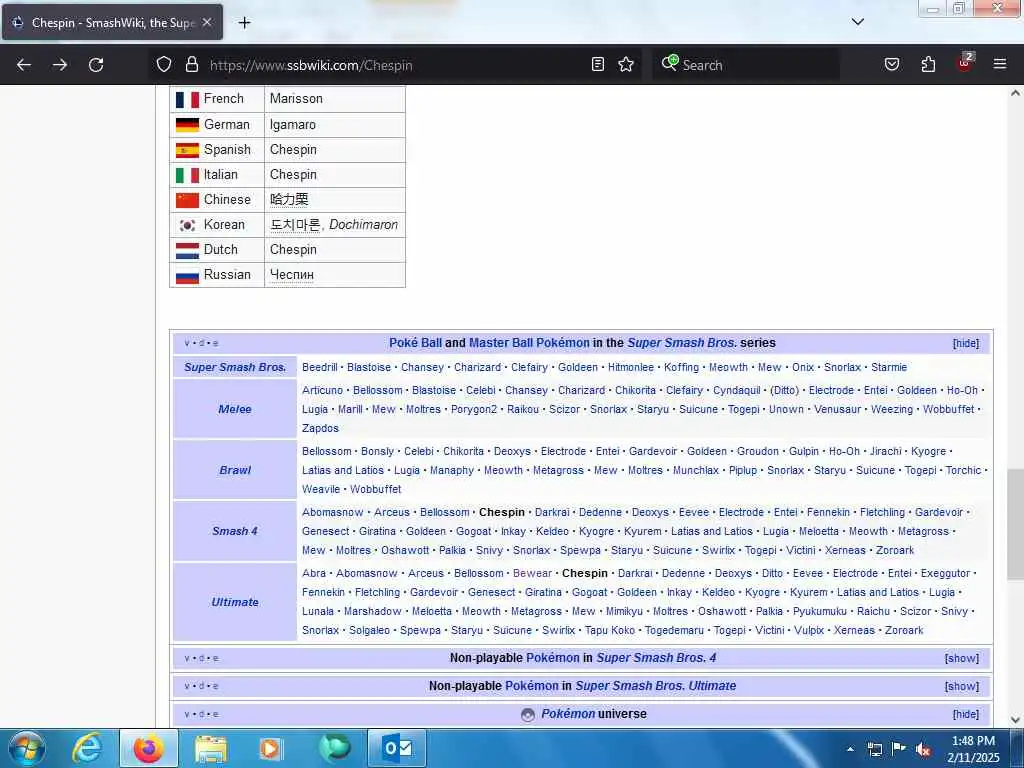Open the Firefox application menu

coord(1000,64)
